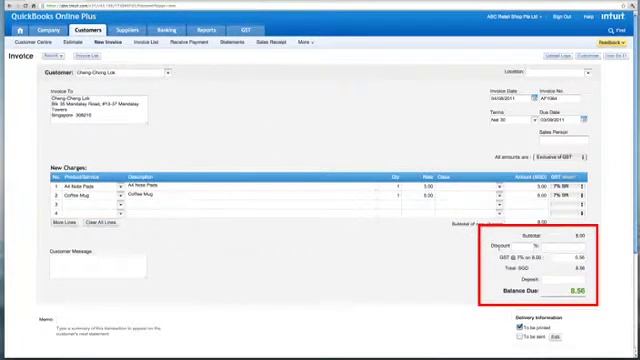Click the Sales Person field
The image size is (640, 360).
(x=564, y=140)
